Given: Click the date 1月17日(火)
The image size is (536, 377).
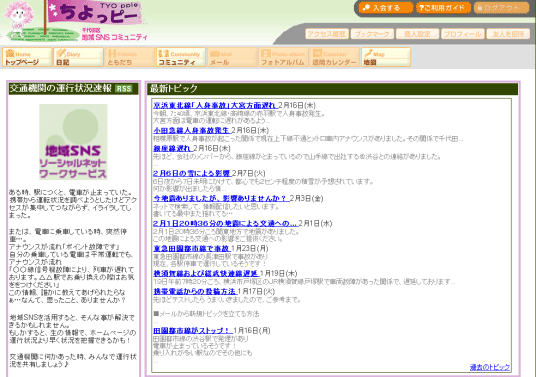Looking at the screenshot, I should (x=256, y=291).
